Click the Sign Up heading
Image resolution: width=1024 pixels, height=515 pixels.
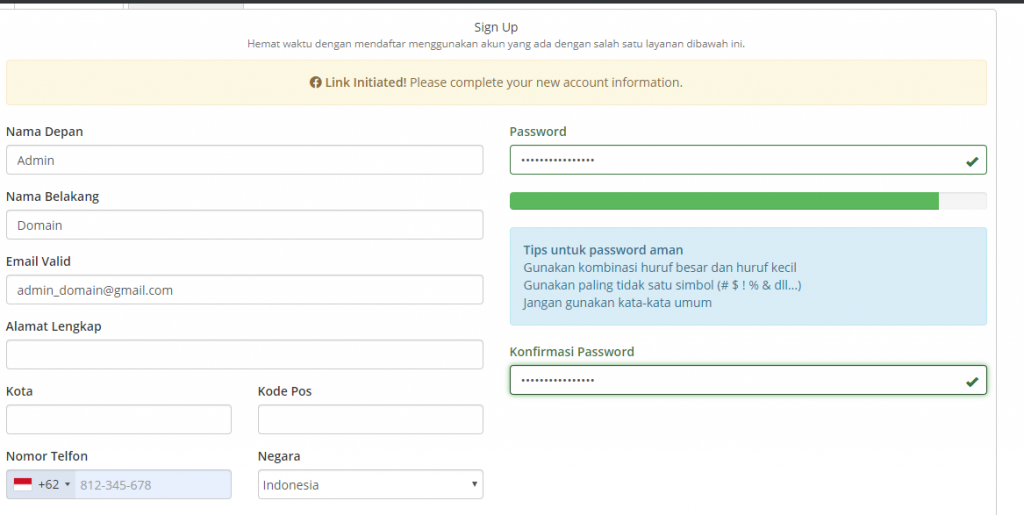point(496,27)
